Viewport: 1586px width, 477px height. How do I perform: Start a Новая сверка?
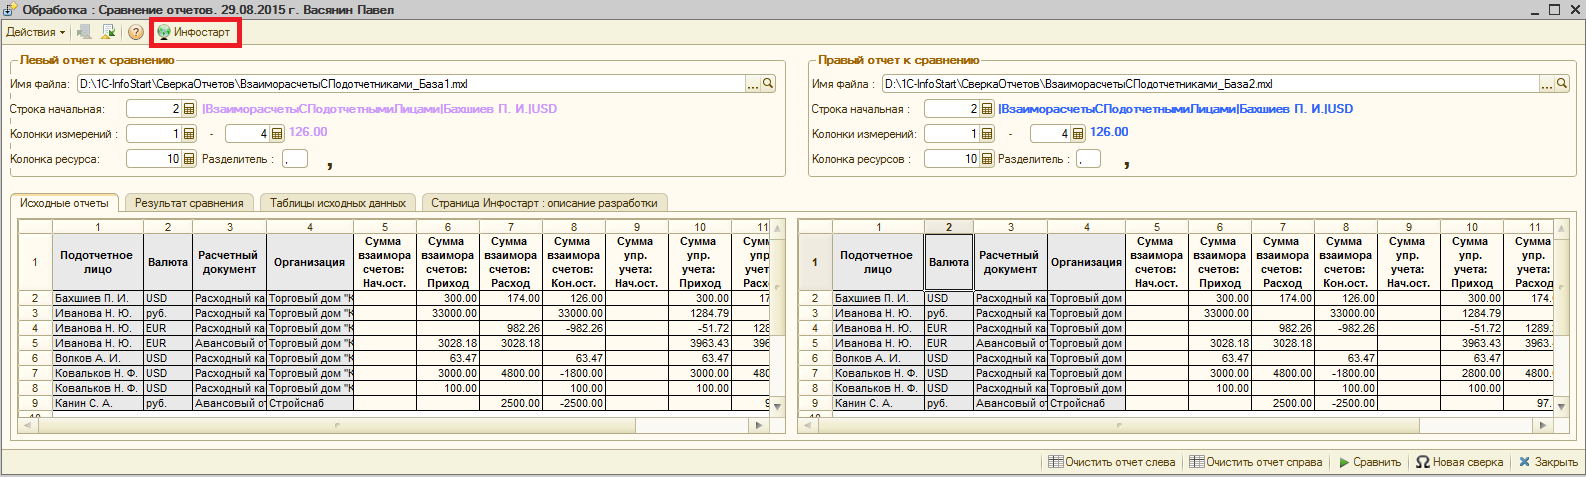coord(1459,462)
